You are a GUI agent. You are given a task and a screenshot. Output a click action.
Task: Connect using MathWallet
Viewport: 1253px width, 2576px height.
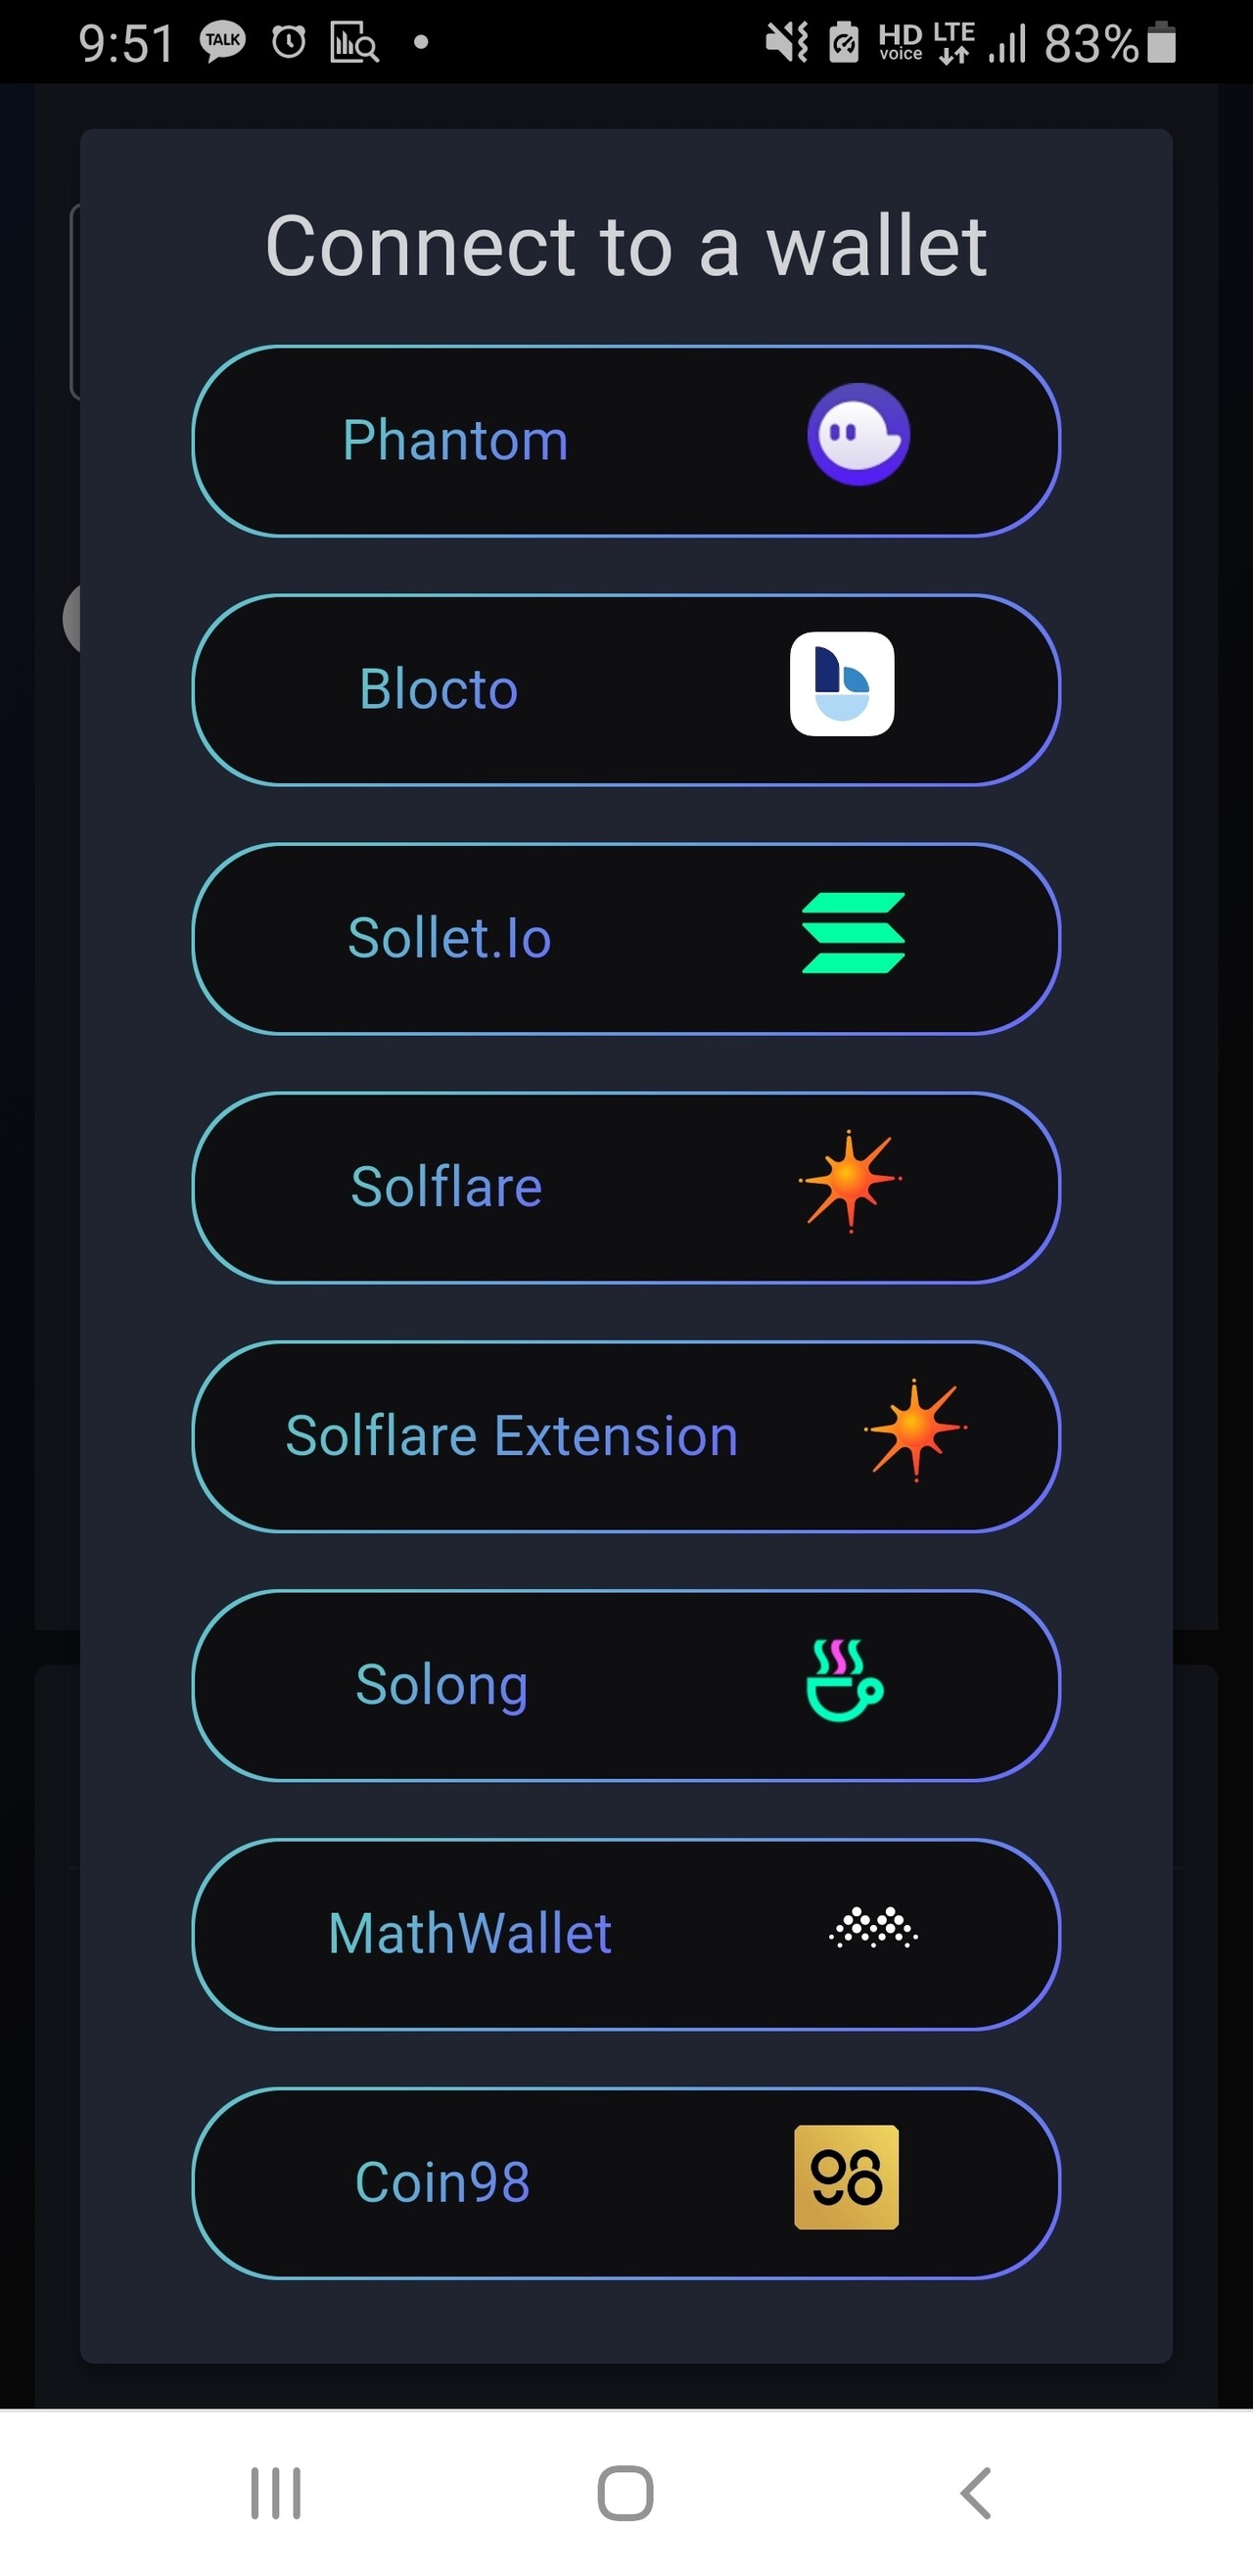[470, 1934]
